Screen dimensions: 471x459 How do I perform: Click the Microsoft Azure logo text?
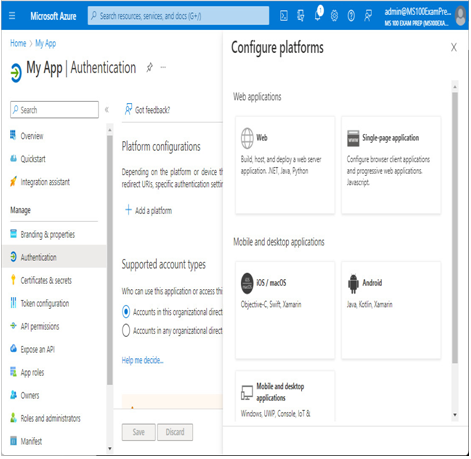point(53,16)
